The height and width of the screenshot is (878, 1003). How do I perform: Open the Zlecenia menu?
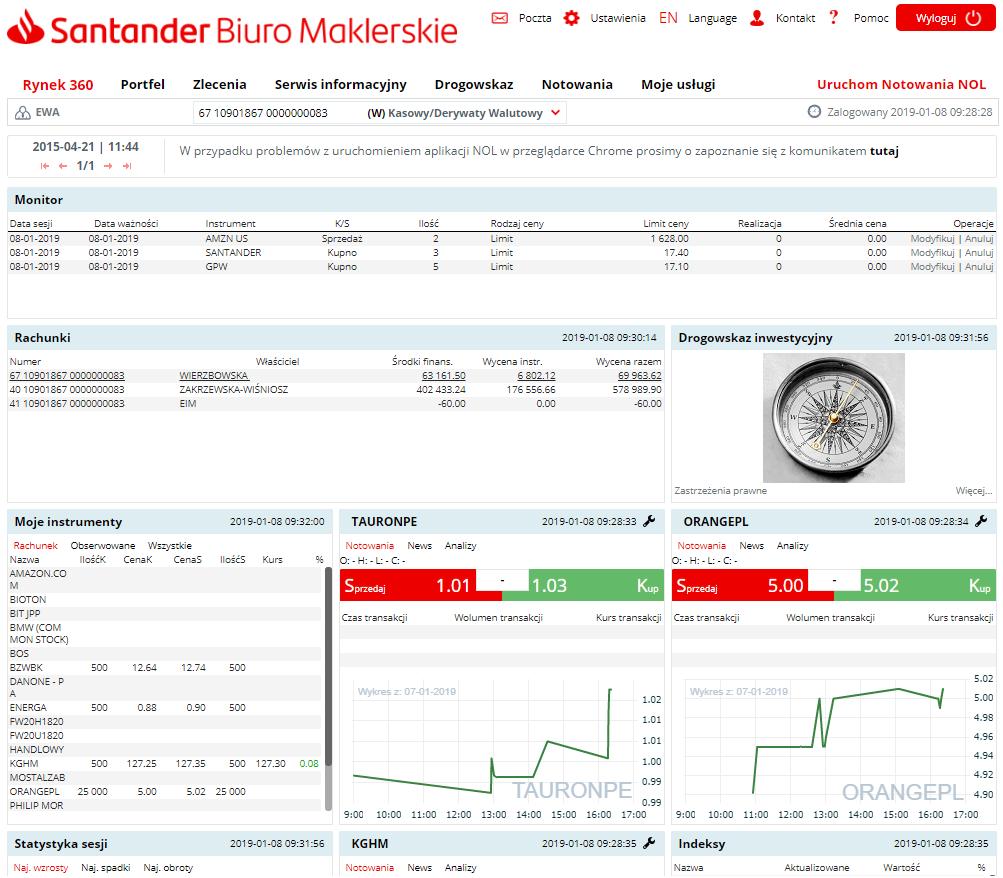tap(219, 84)
